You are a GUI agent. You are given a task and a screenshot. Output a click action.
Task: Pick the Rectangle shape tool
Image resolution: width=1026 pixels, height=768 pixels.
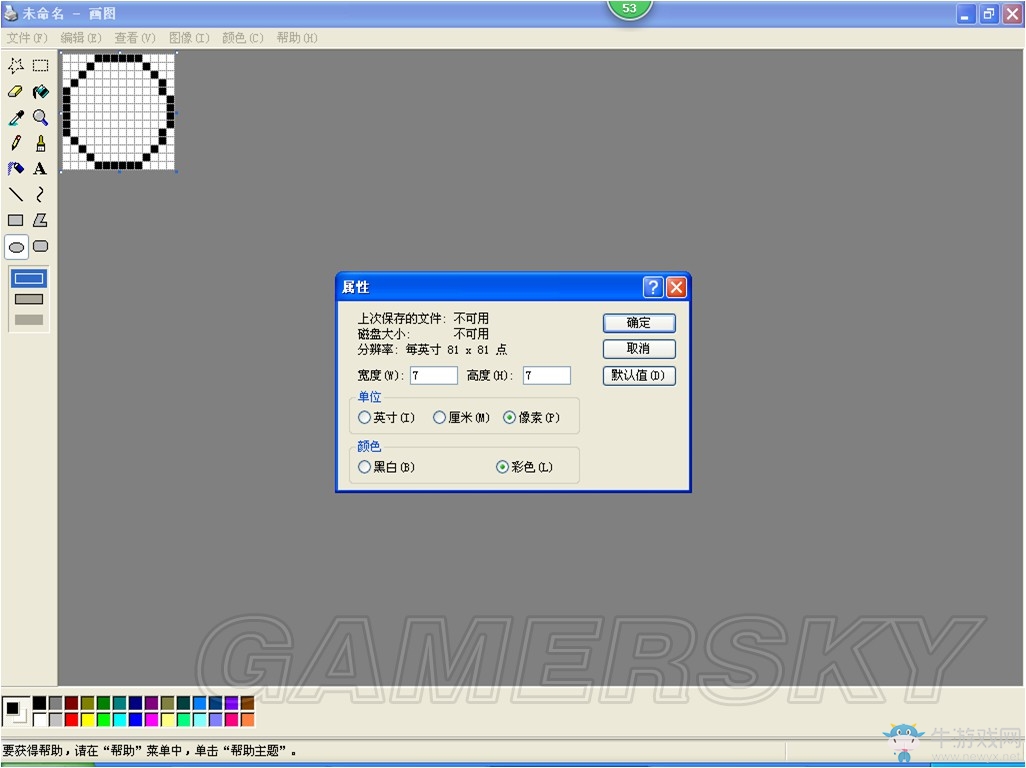click(16, 220)
